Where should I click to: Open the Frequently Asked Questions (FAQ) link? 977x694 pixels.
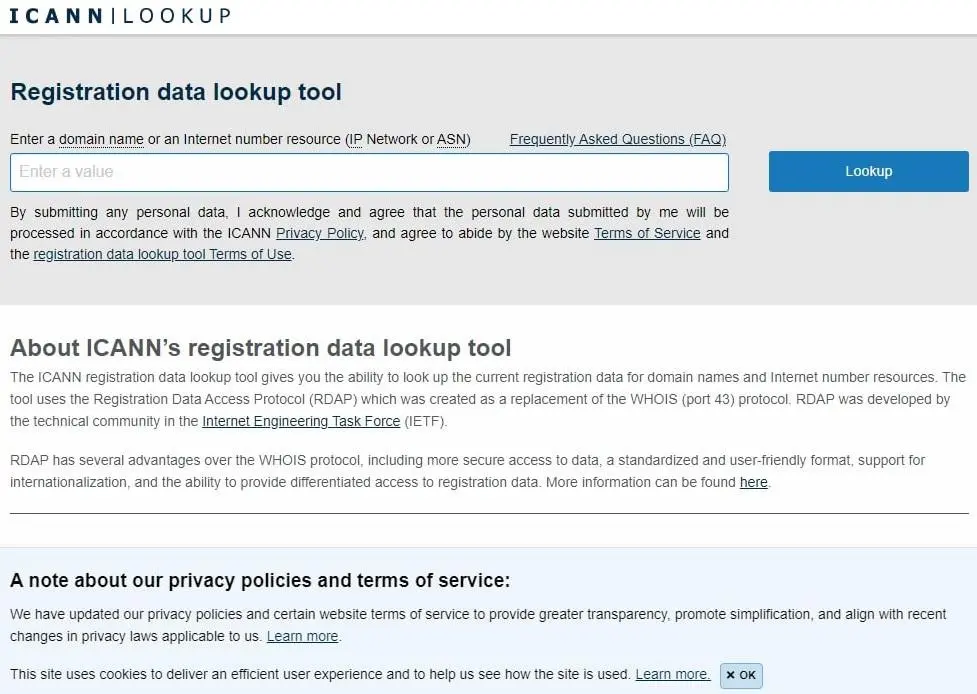(617, 139)
